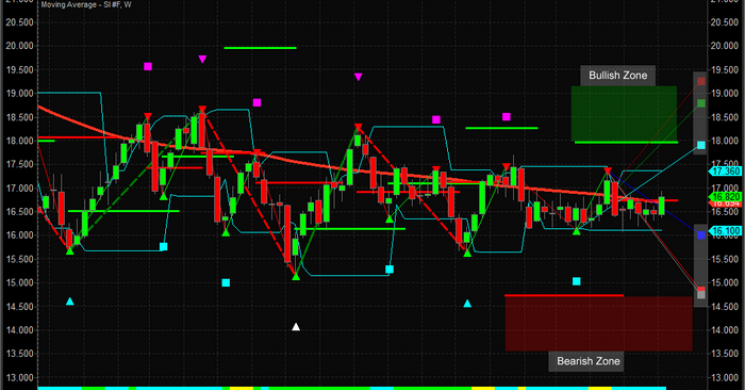Click the Bullish Zone label
Image resolution: width=745 pixels, height=390 pixels.
pyautogui.click(x=618, y=76)
